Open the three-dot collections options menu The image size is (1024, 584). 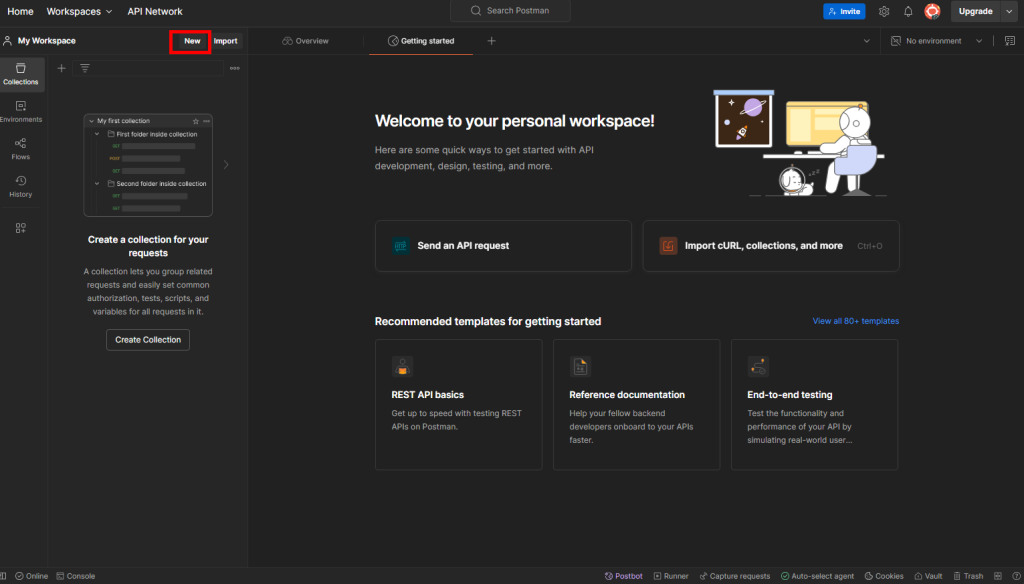[x=234, y=68]
